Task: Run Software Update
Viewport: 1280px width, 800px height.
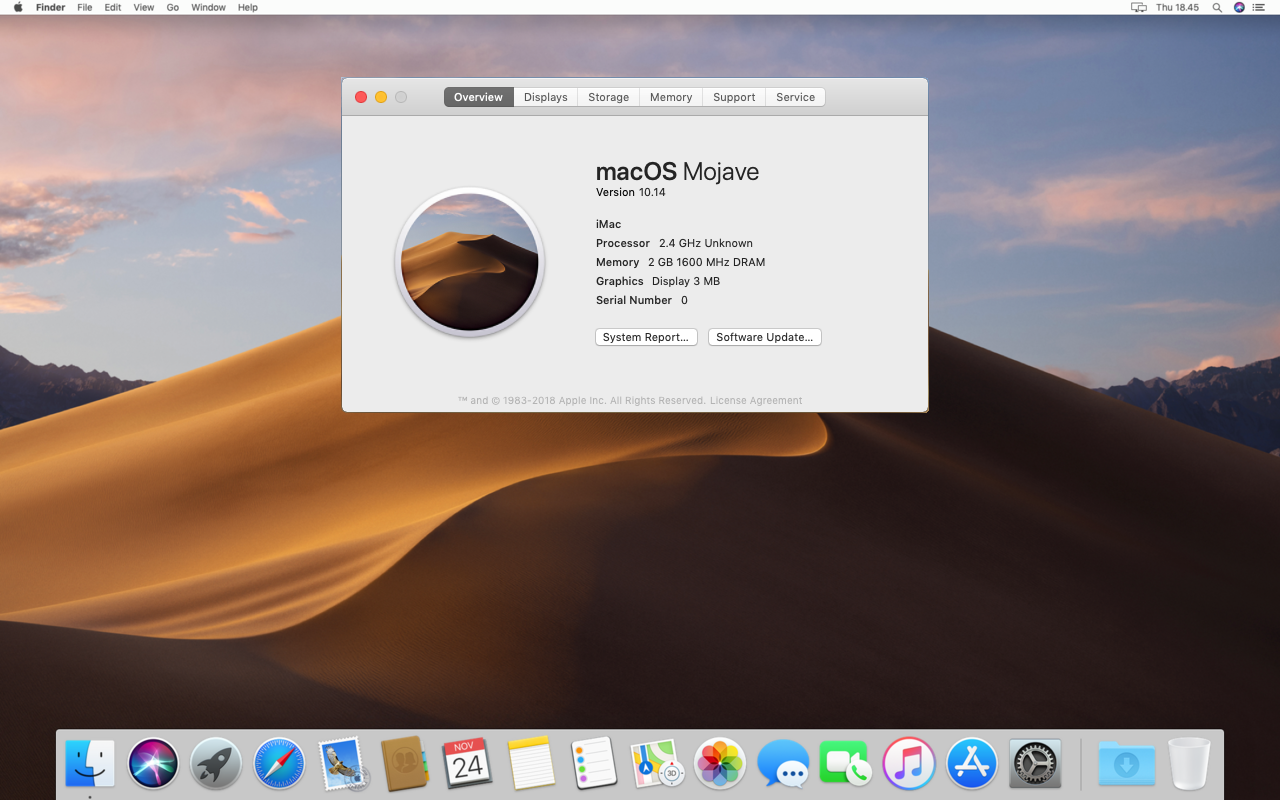Action: coord(764,337)
